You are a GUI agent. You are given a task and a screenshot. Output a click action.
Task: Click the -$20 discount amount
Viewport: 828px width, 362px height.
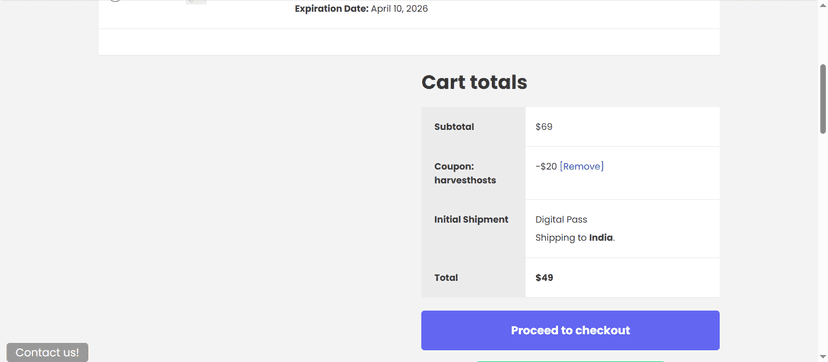click(546, 167)
